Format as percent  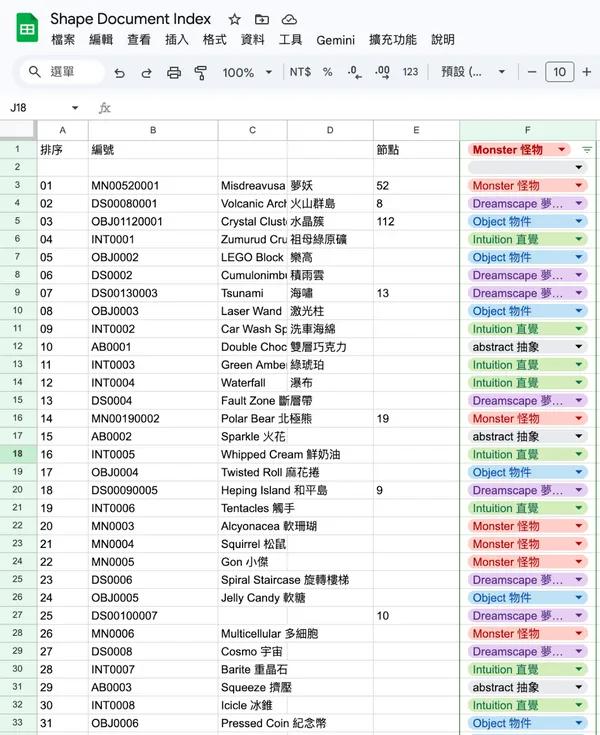click(x=328, y=72)
